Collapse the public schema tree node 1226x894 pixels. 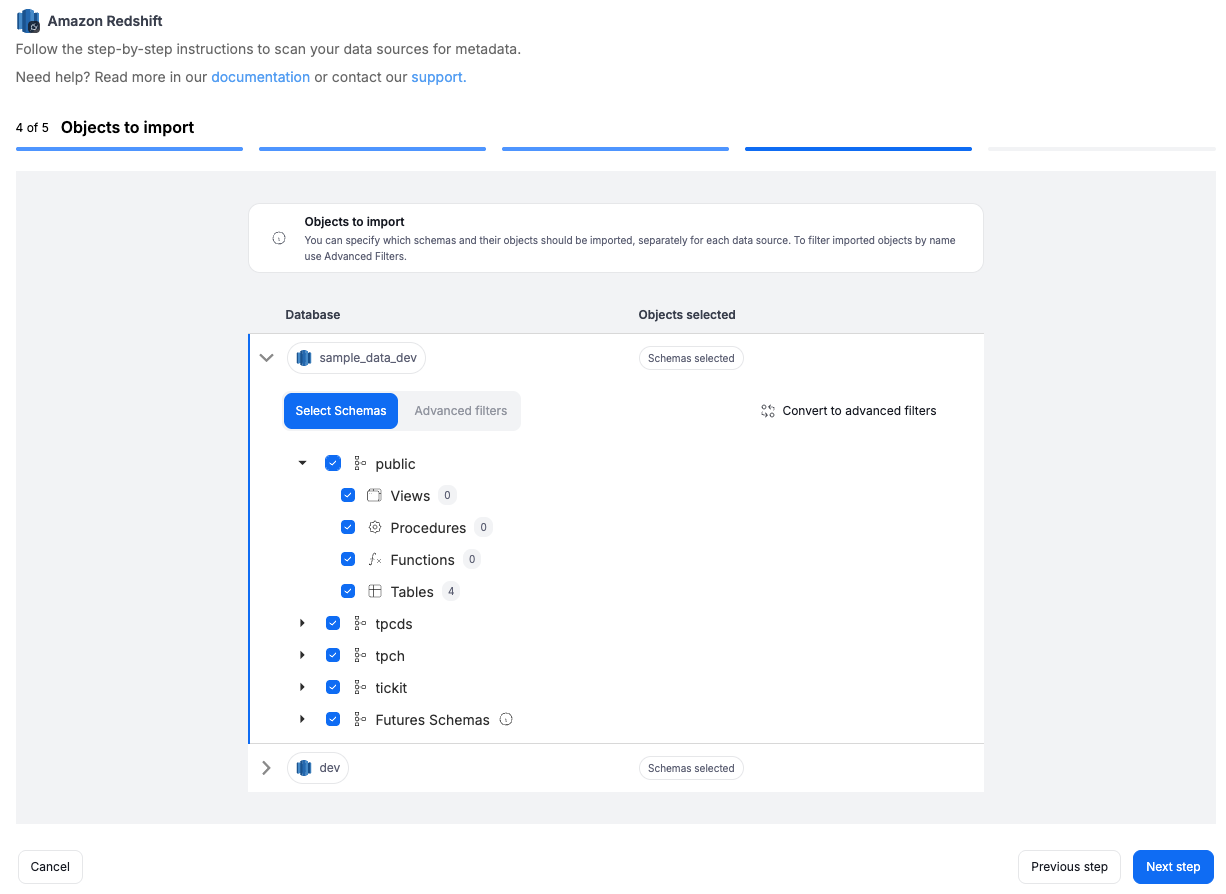(302, 463)
